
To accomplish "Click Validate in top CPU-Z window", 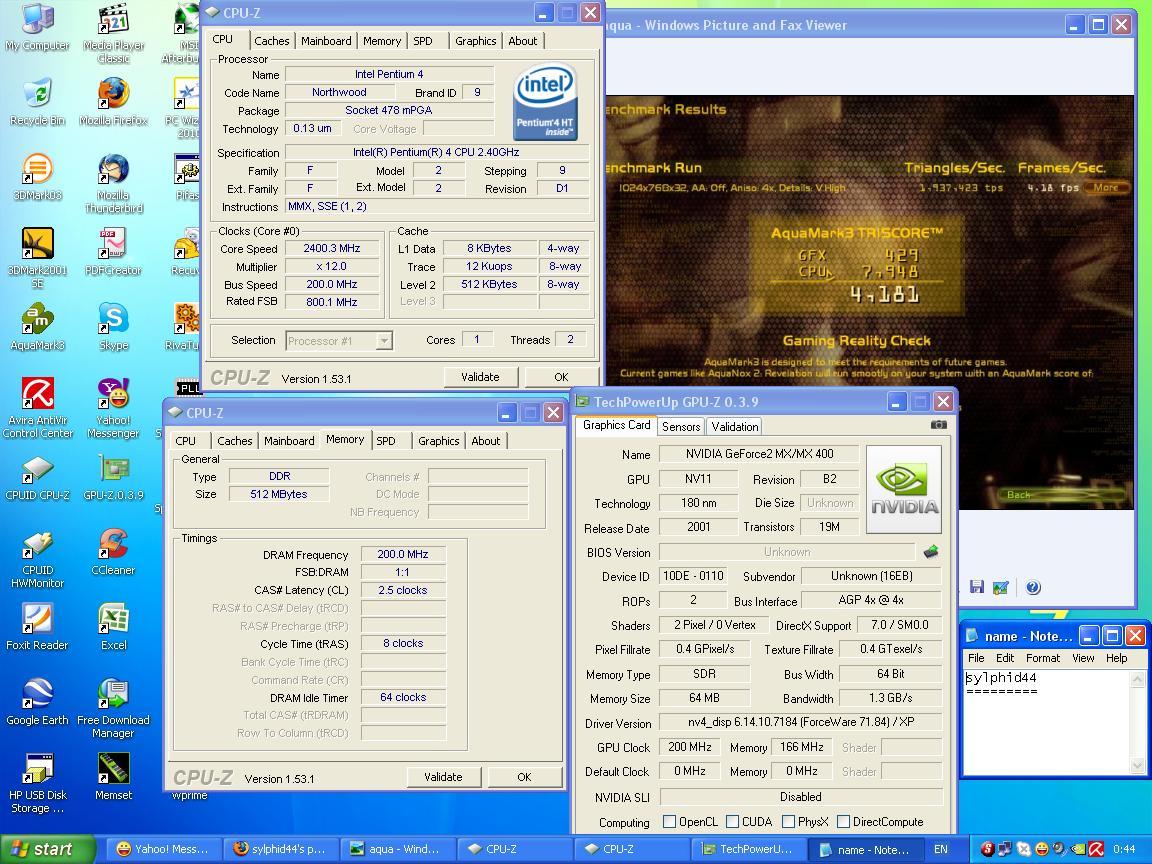I will (x=480, y=377).
